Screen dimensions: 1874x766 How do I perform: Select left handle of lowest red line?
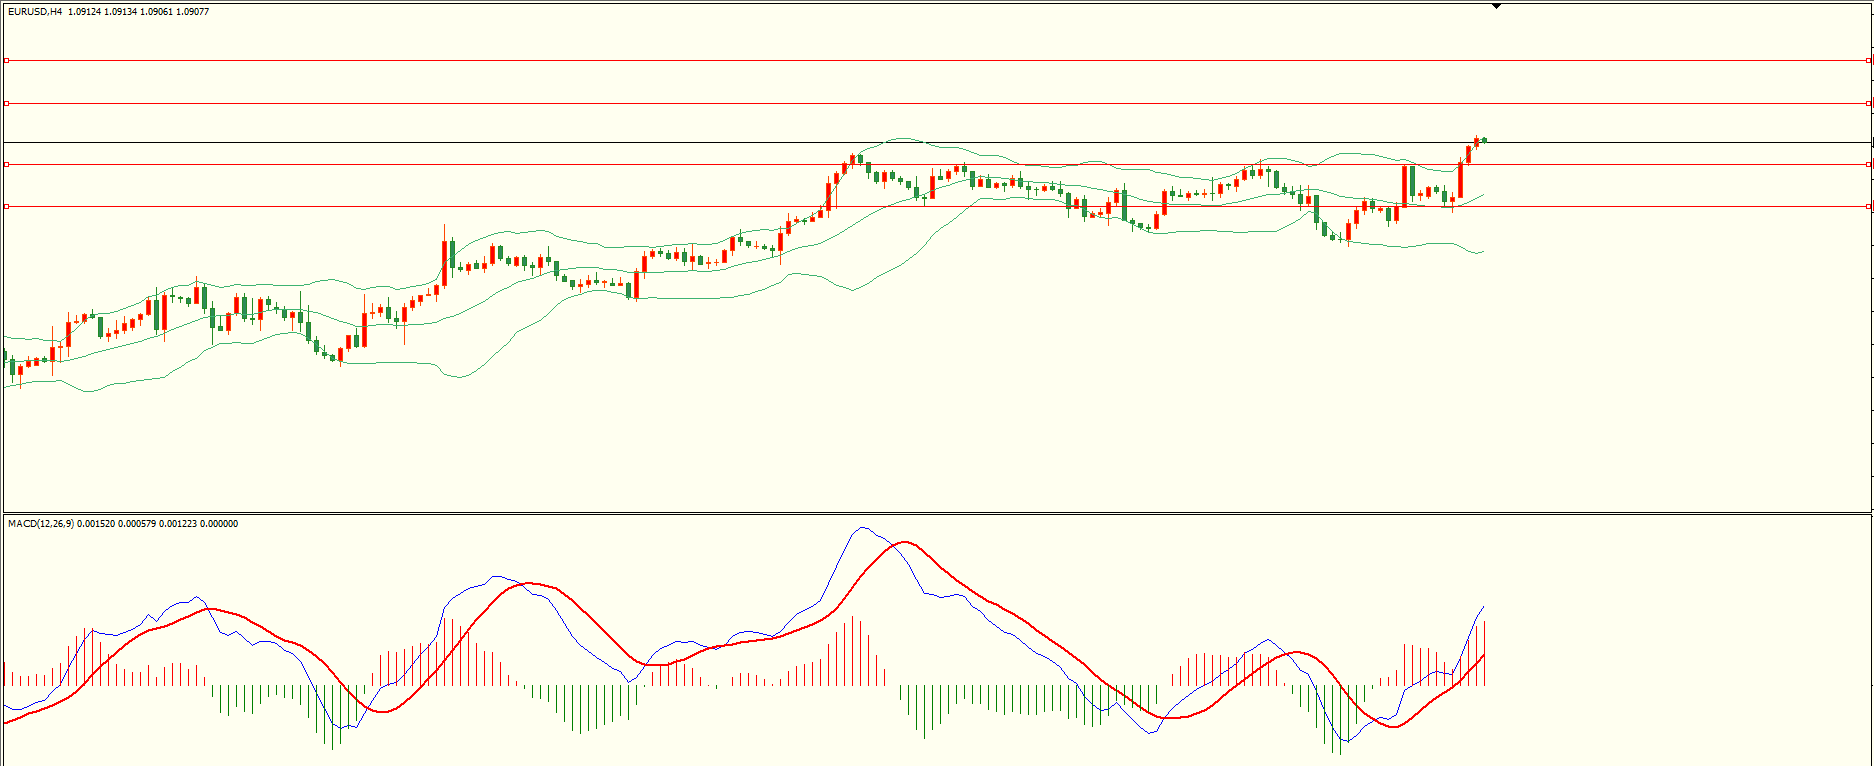click(6, 206)
